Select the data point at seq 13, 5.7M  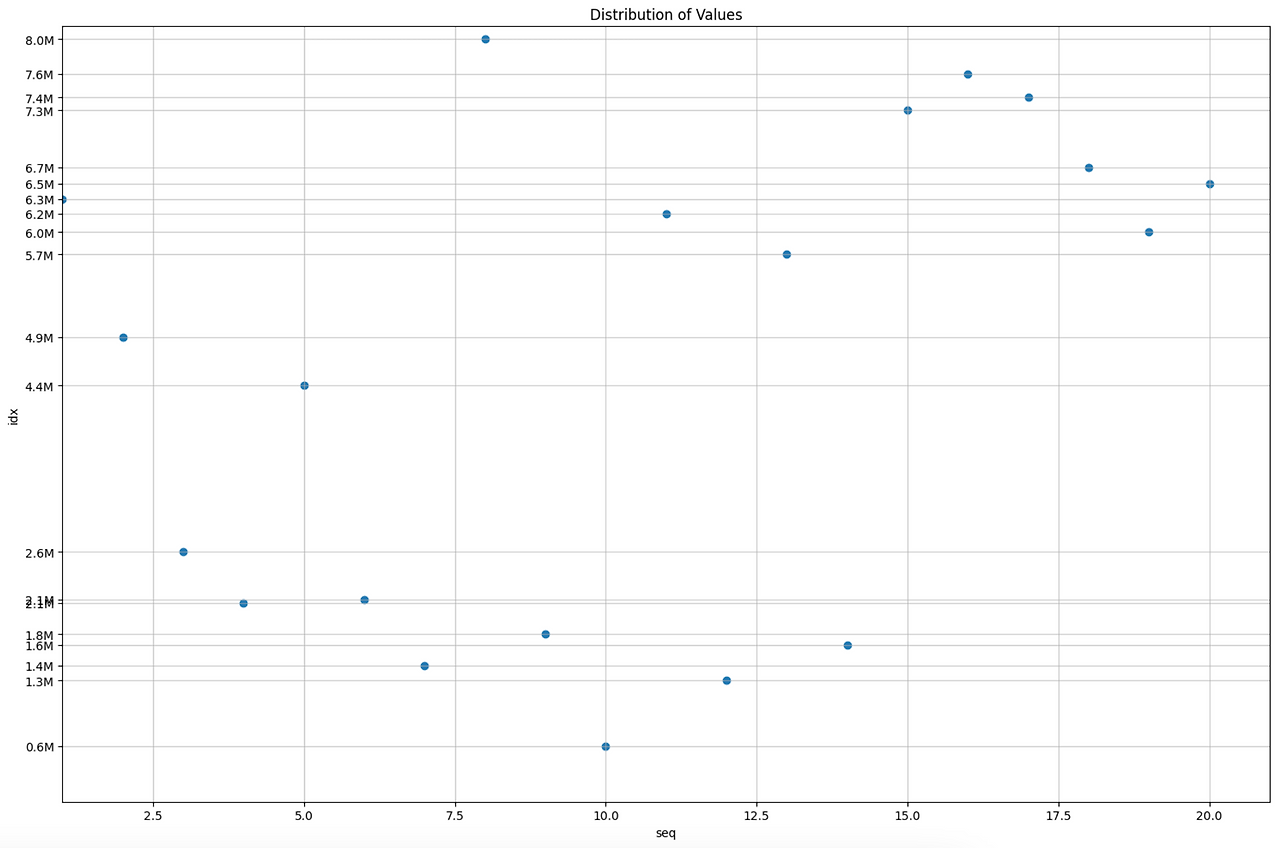click(787, 255)
